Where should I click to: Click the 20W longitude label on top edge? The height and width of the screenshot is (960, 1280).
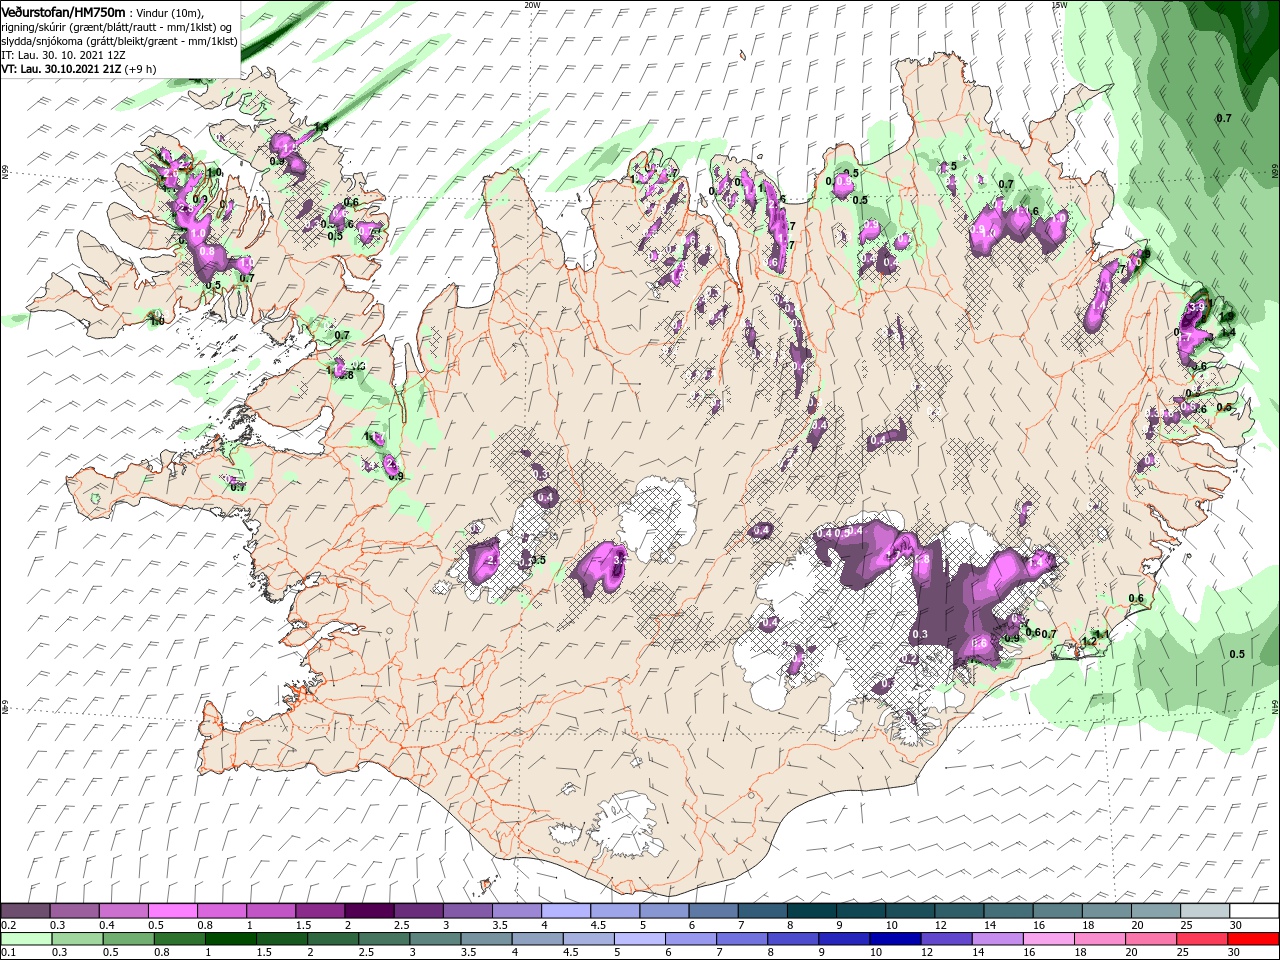click(x=532, y=4)
